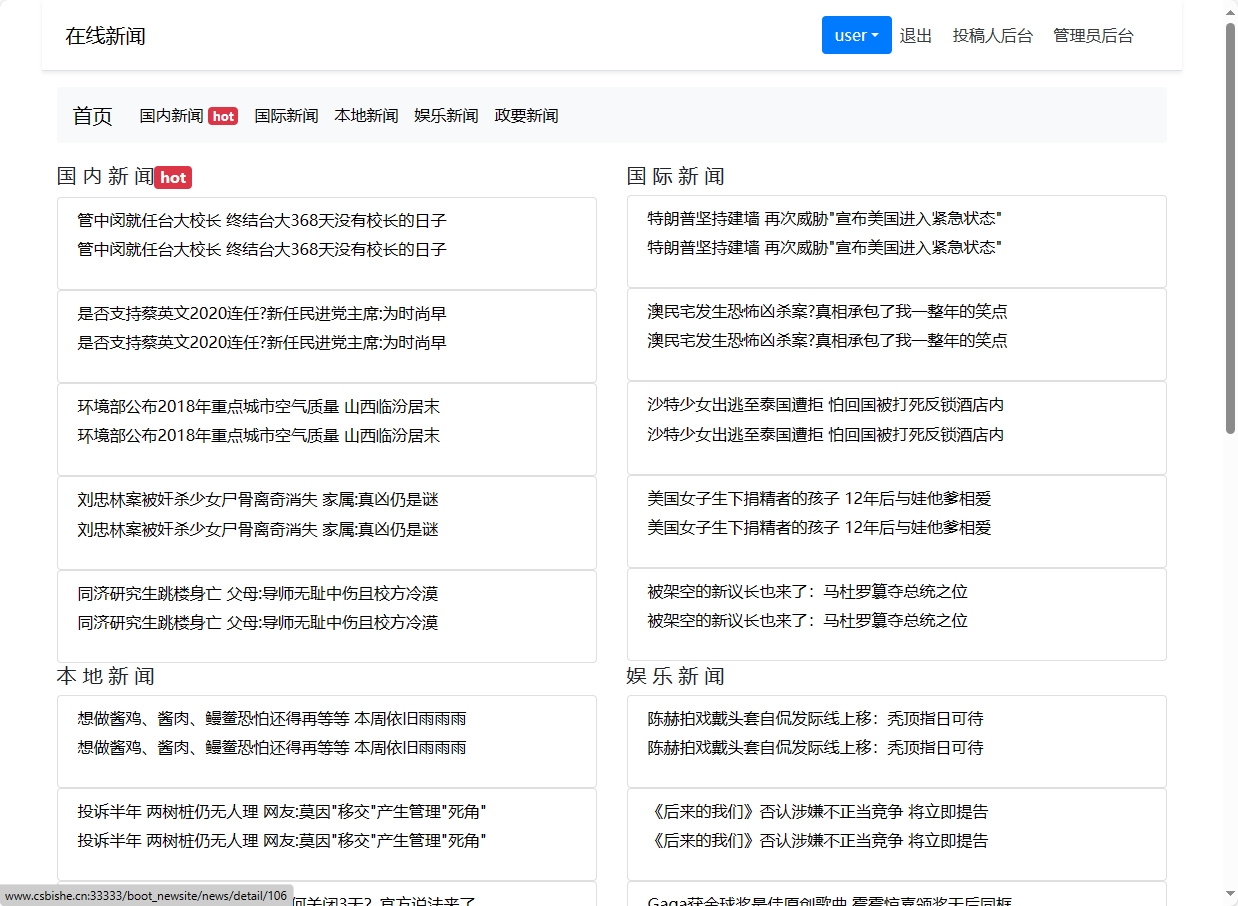The width and height of the screenshot is (1238, 906).
Task: Click the 国内新闻 section hot badge
Action: (172, 177)
